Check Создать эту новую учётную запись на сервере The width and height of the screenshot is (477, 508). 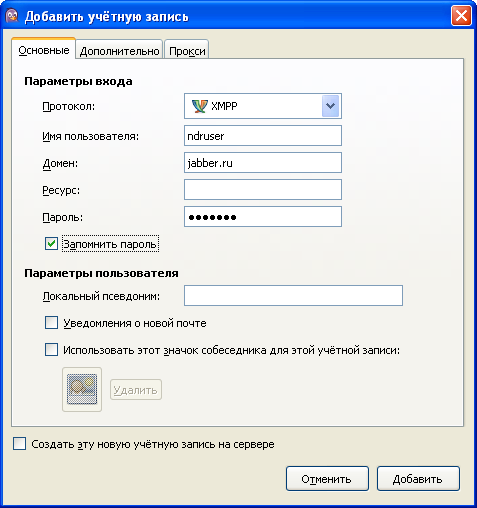pos(19,444)
